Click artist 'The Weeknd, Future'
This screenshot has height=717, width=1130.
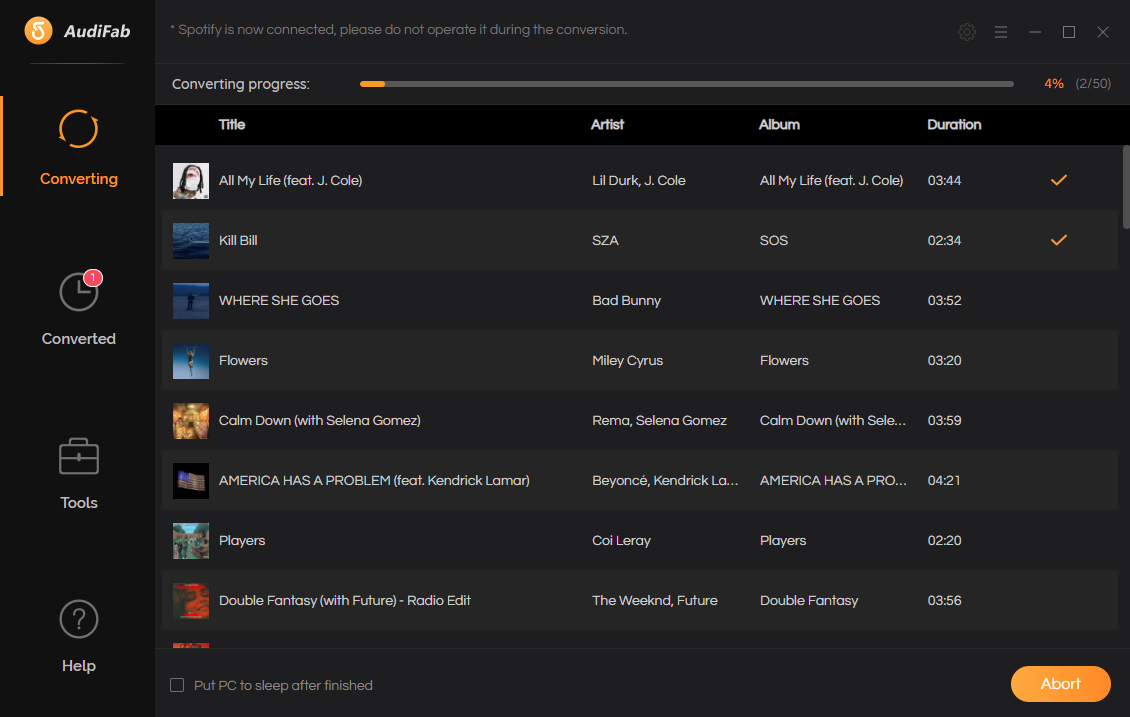[x=654, y=600]
